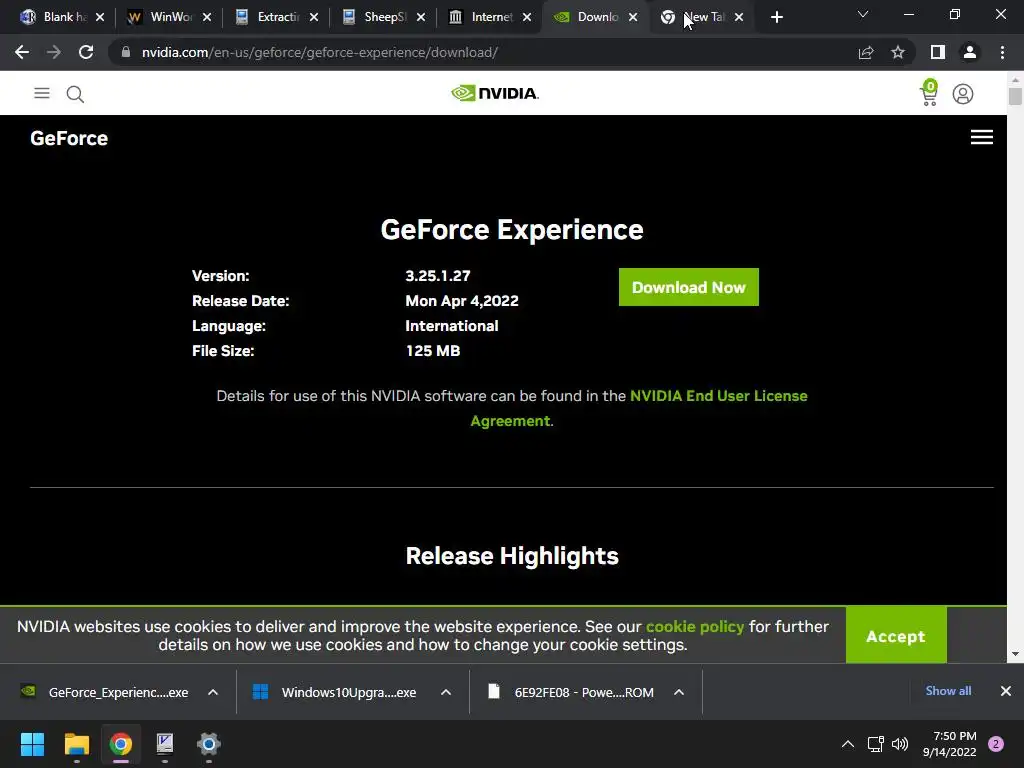The height and width of the screenshot is (768, 1024).
Task: Click the Release Highlights heading
Action: tap(512, 556)
